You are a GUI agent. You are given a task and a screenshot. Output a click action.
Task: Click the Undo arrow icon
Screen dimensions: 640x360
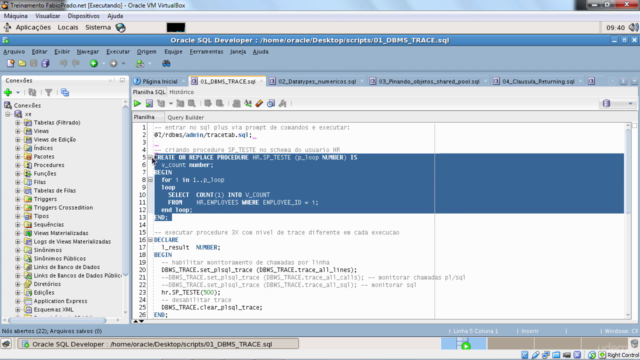click(x=63, y=63)
